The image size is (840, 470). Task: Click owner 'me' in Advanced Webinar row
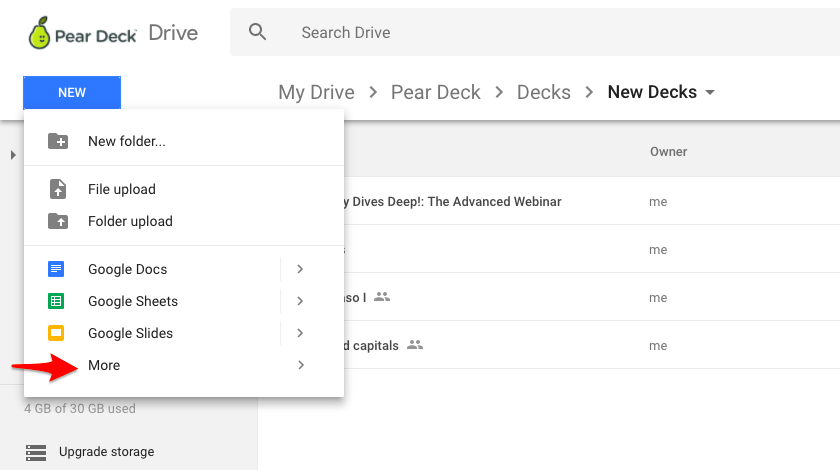pos(658,202)
